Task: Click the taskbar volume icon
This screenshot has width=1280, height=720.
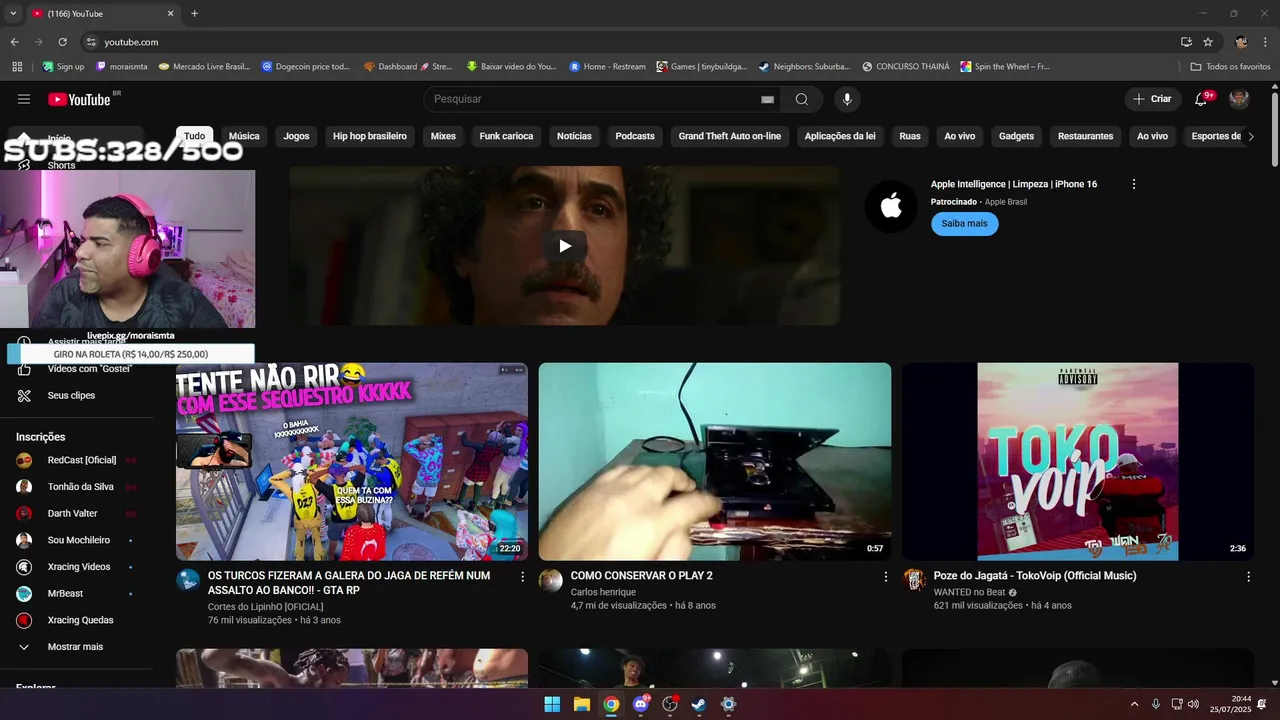Action: [x=1193, y=704]
